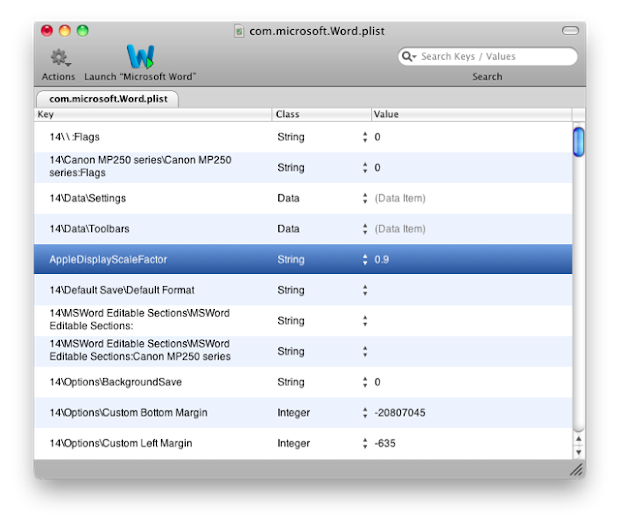Select the 14\Options\BackgroundSave key
Viewport: 620px width, 526px height.
click(115, 382)
